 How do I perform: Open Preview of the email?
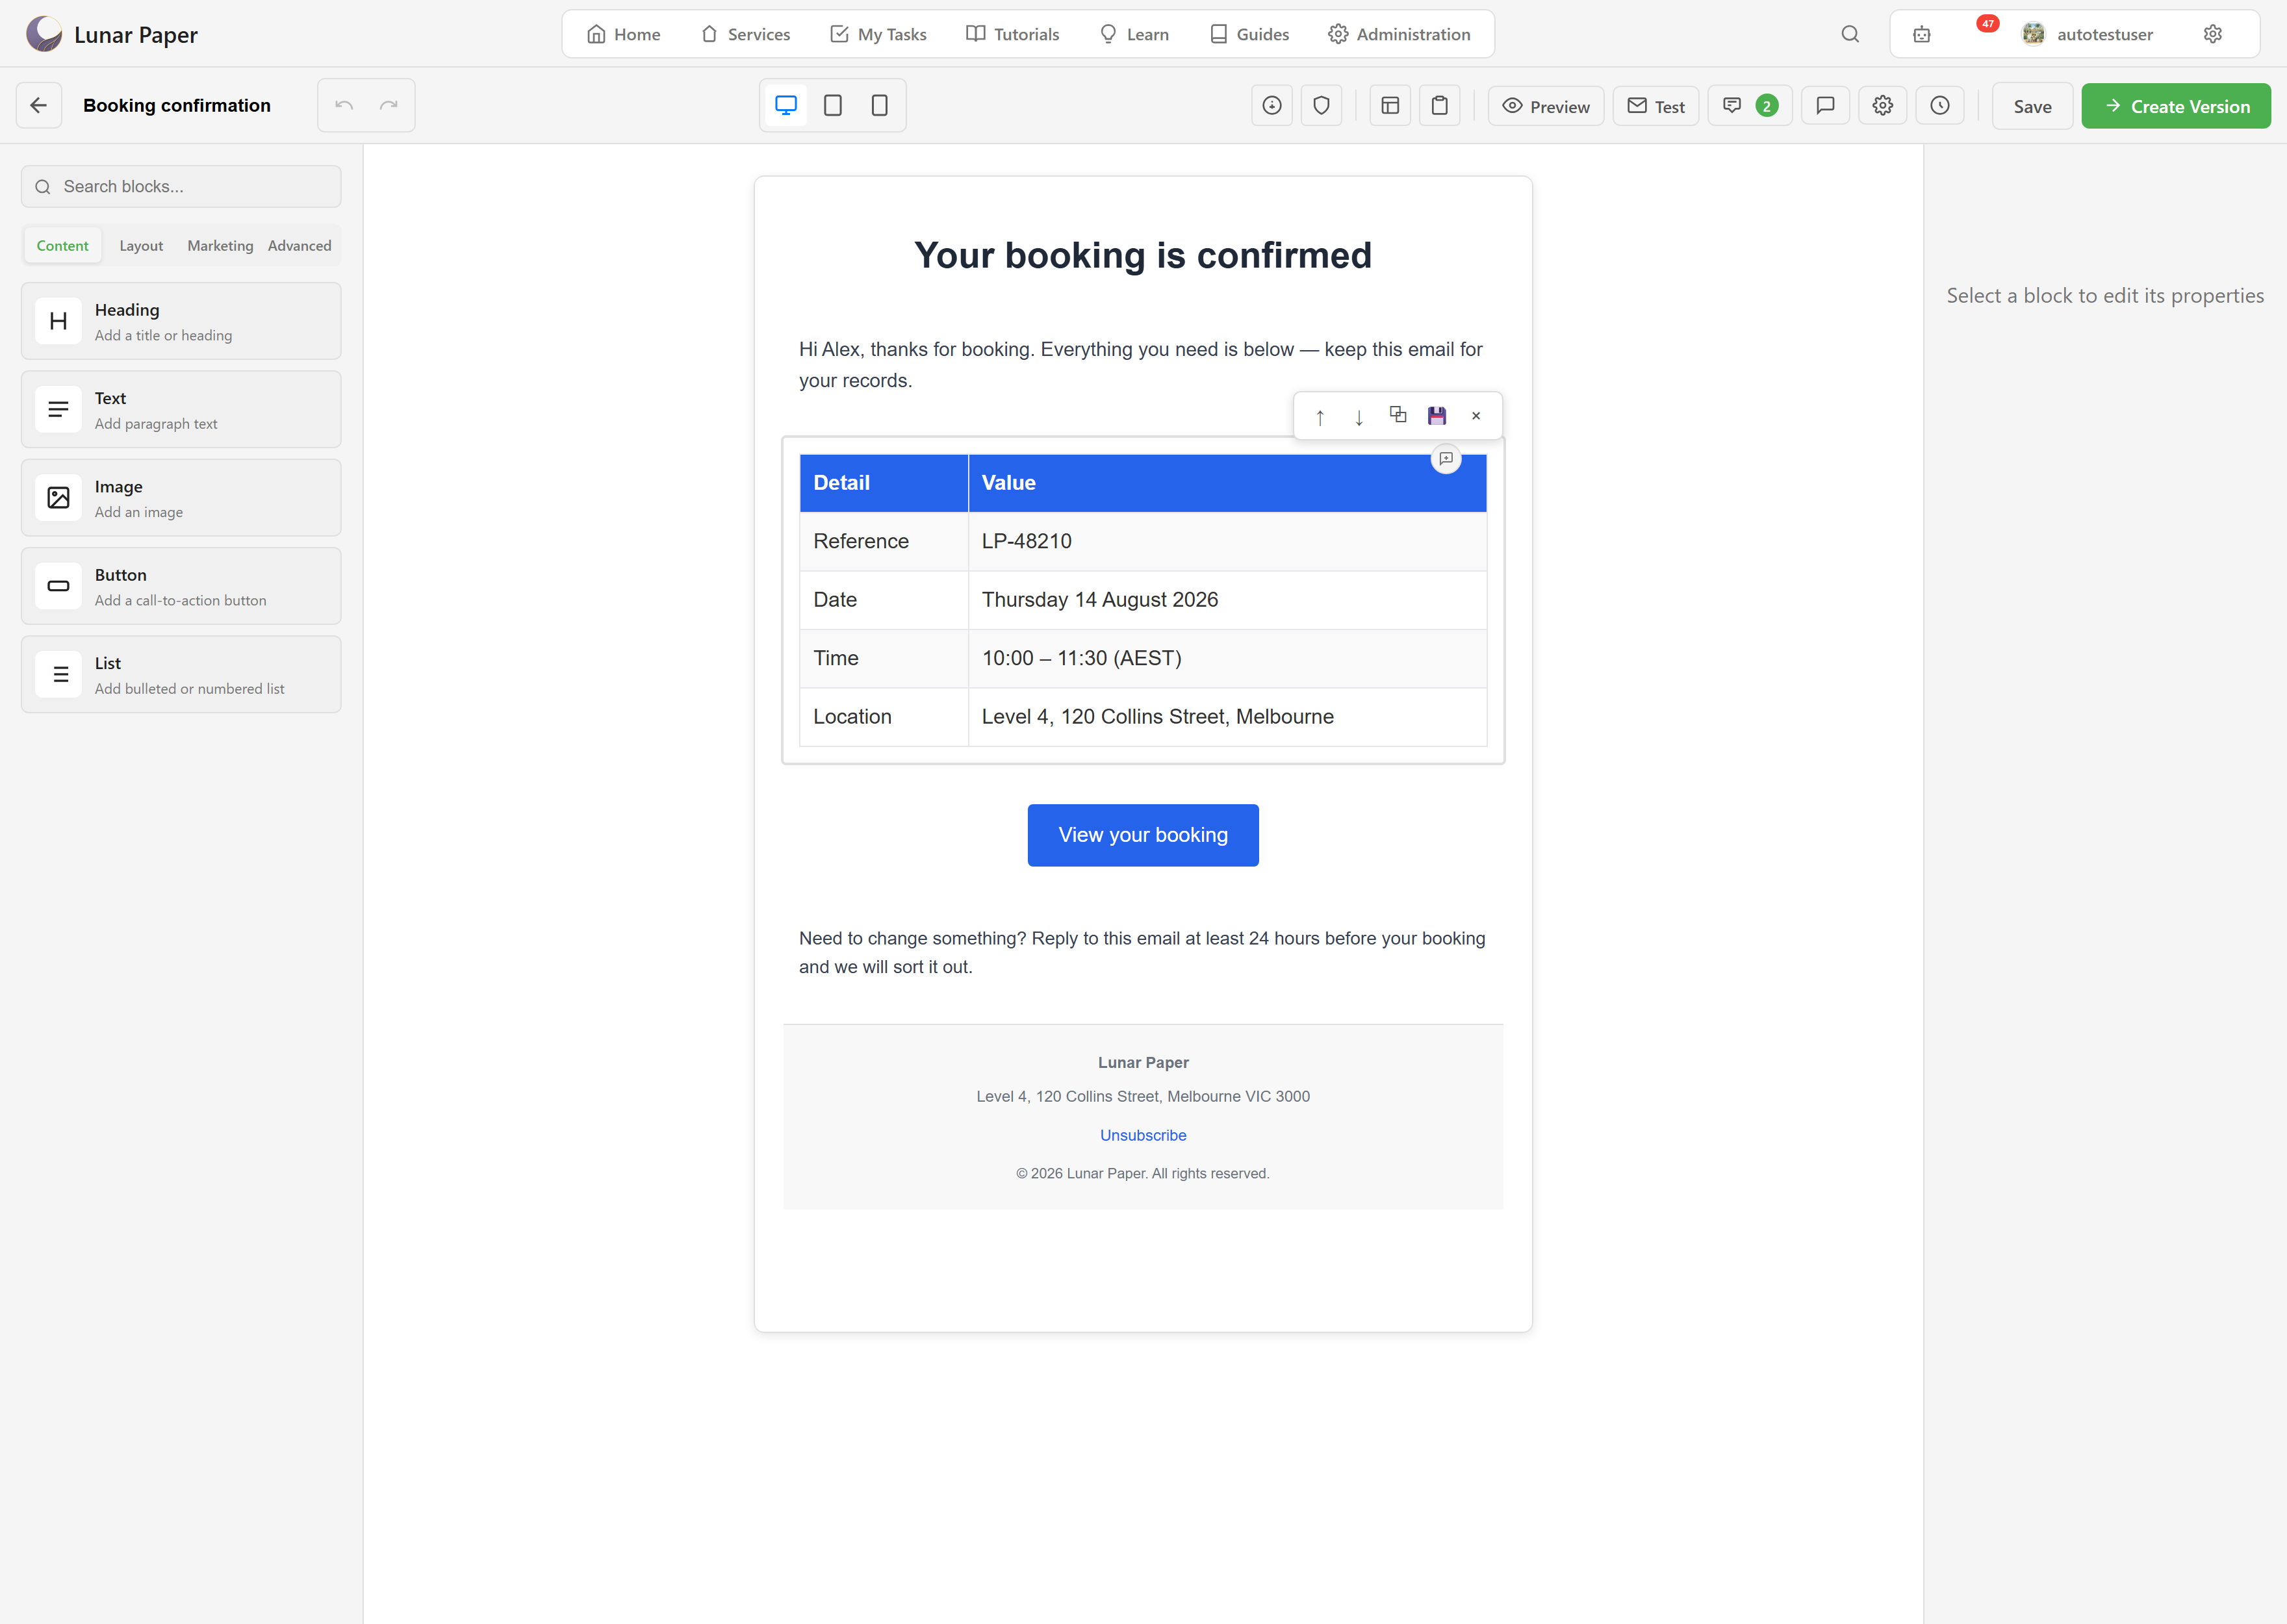pyautogui.click(x=1546, y=106)
